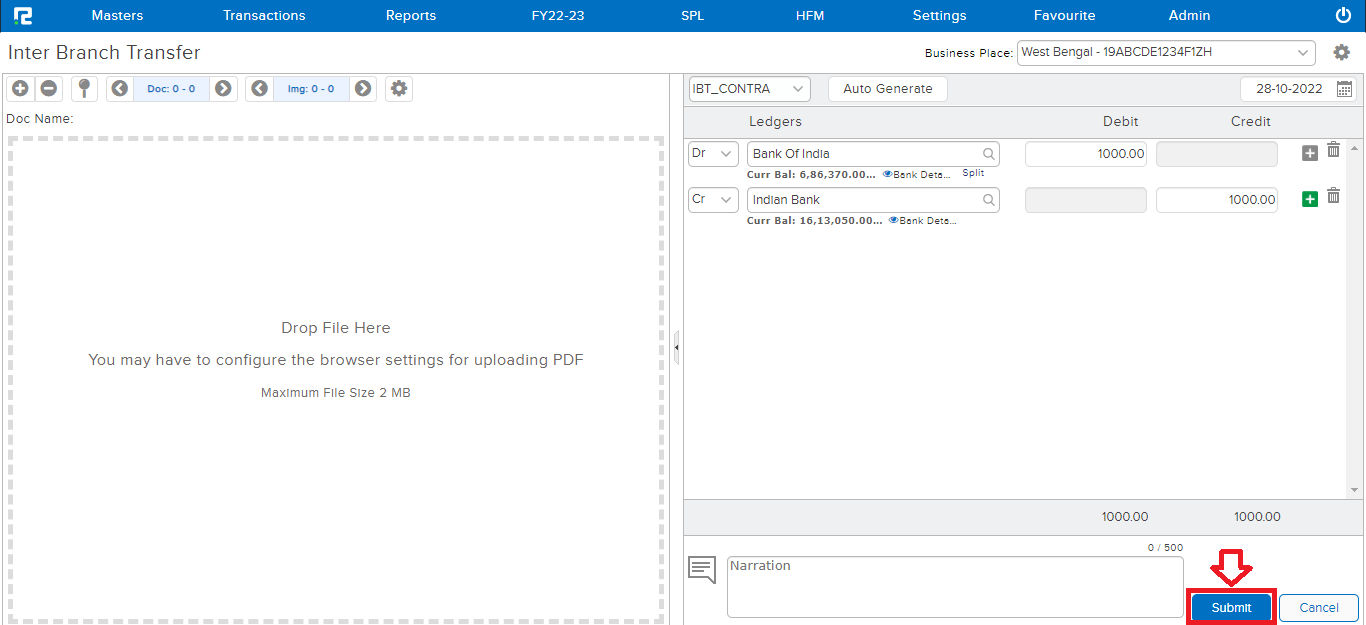Open the Dr type dropdown
The width and height of the screenshot is (1366, 625).
[x=713, y=154]
